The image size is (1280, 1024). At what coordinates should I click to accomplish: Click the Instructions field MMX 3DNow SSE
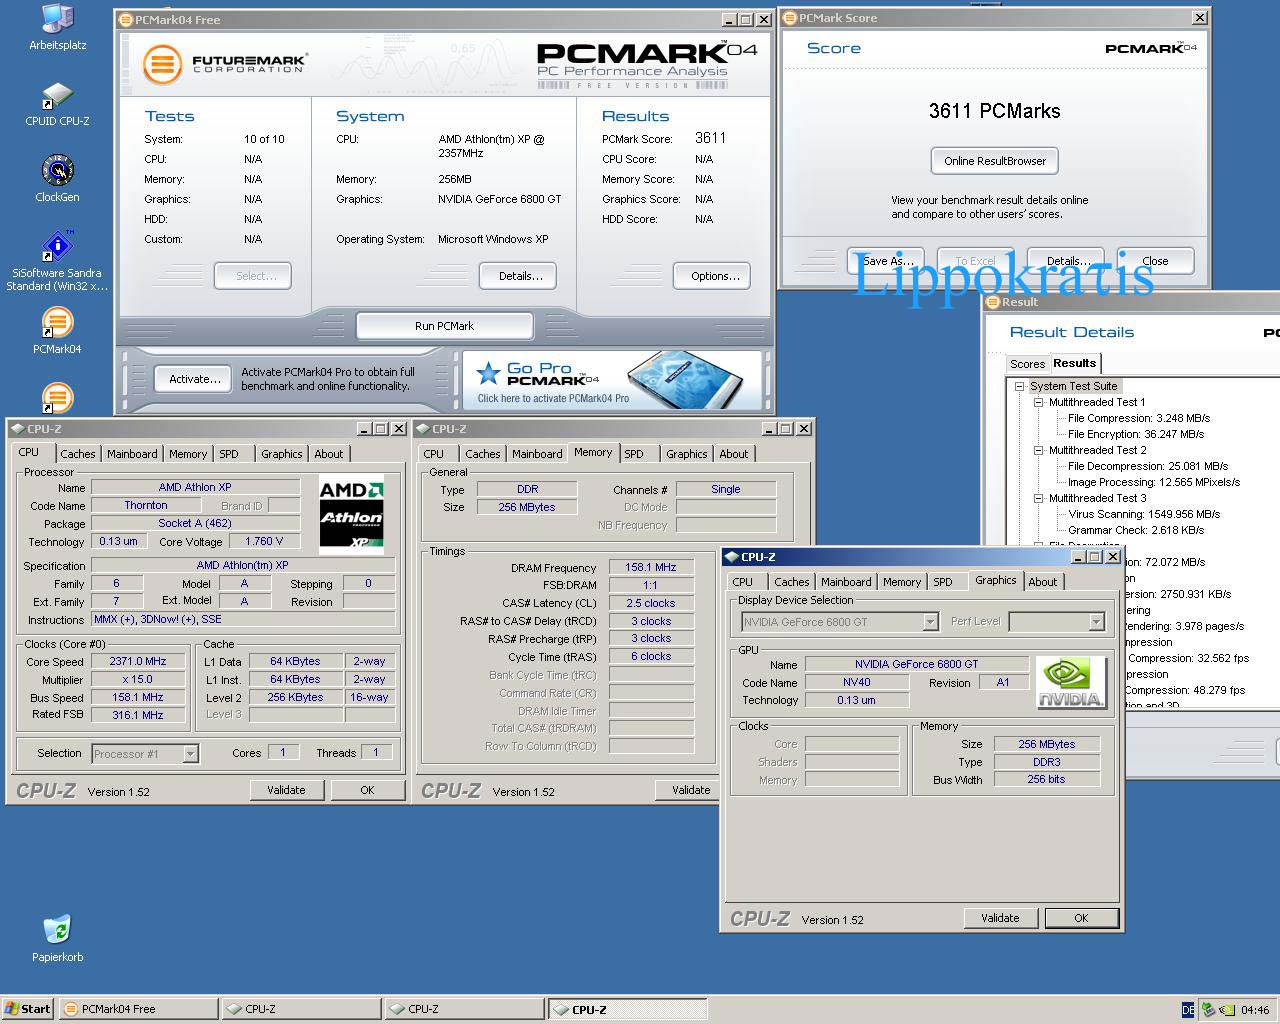tap(243, 619)
